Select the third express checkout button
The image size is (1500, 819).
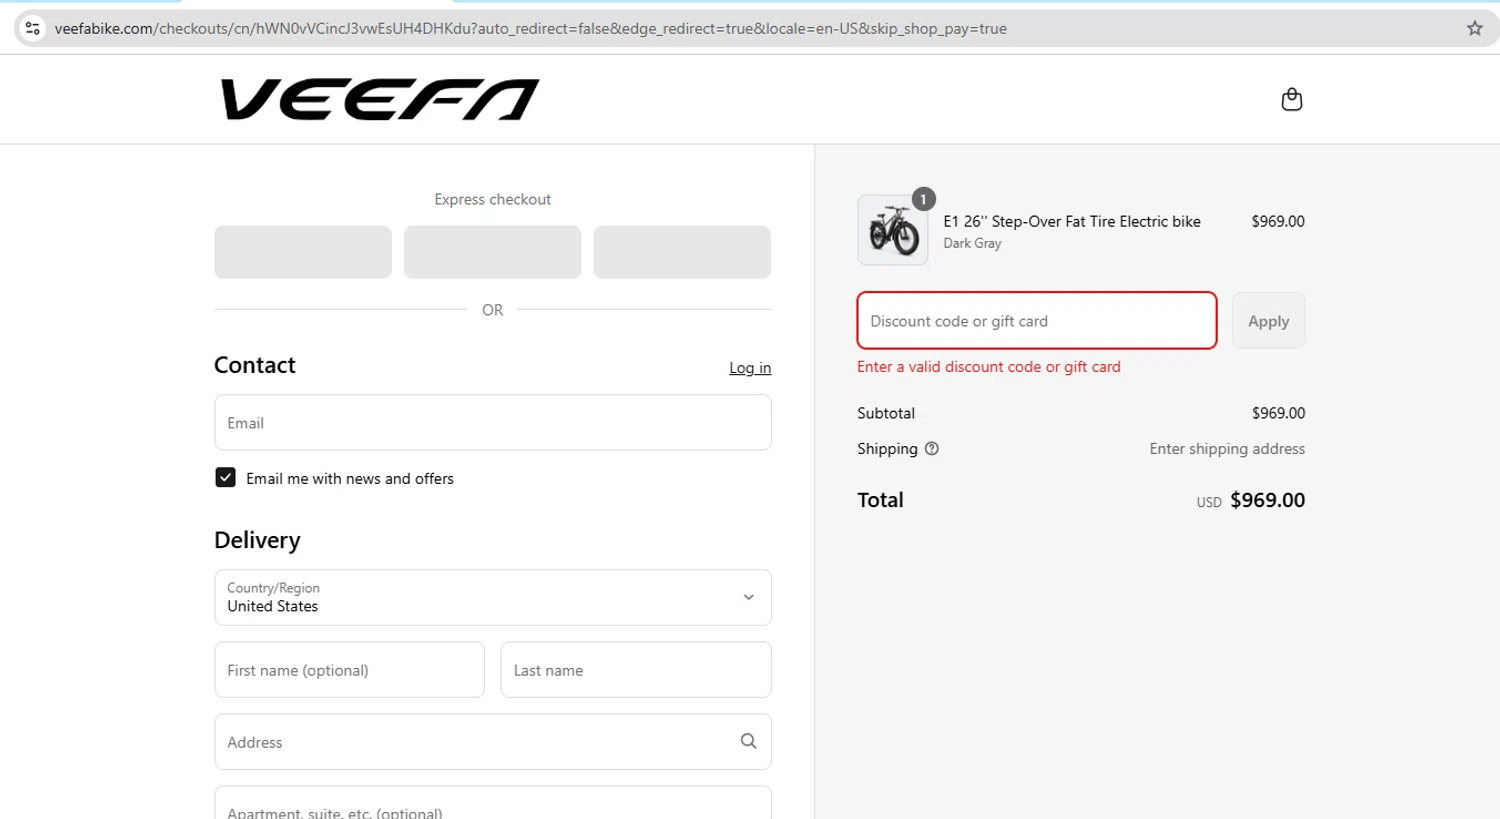pos(682,252)
